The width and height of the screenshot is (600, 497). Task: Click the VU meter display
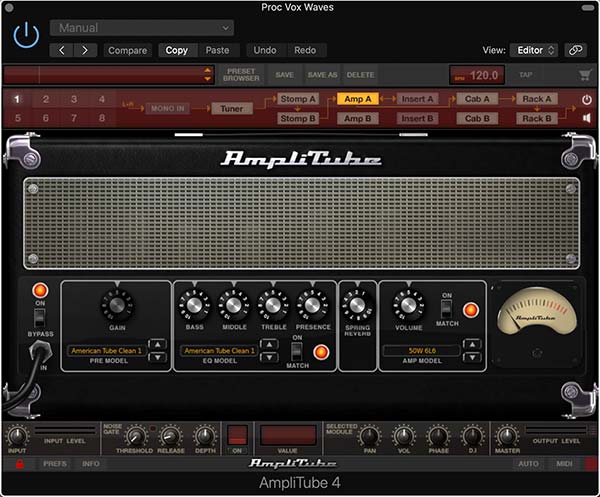(536, 310)
